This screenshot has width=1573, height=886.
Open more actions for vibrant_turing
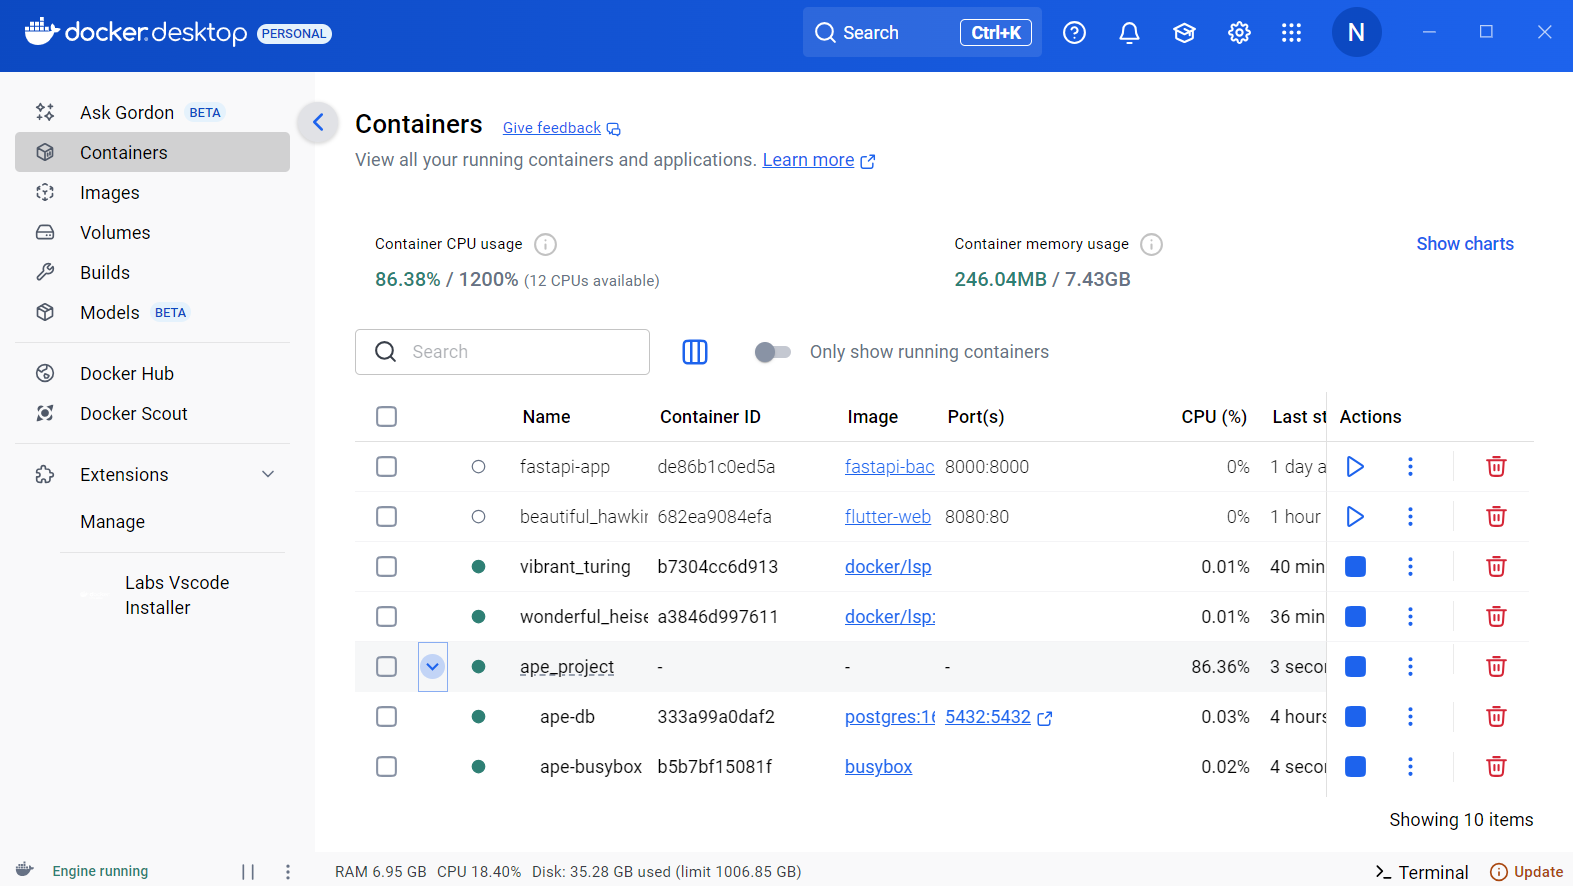click(x=1410, y=566)
